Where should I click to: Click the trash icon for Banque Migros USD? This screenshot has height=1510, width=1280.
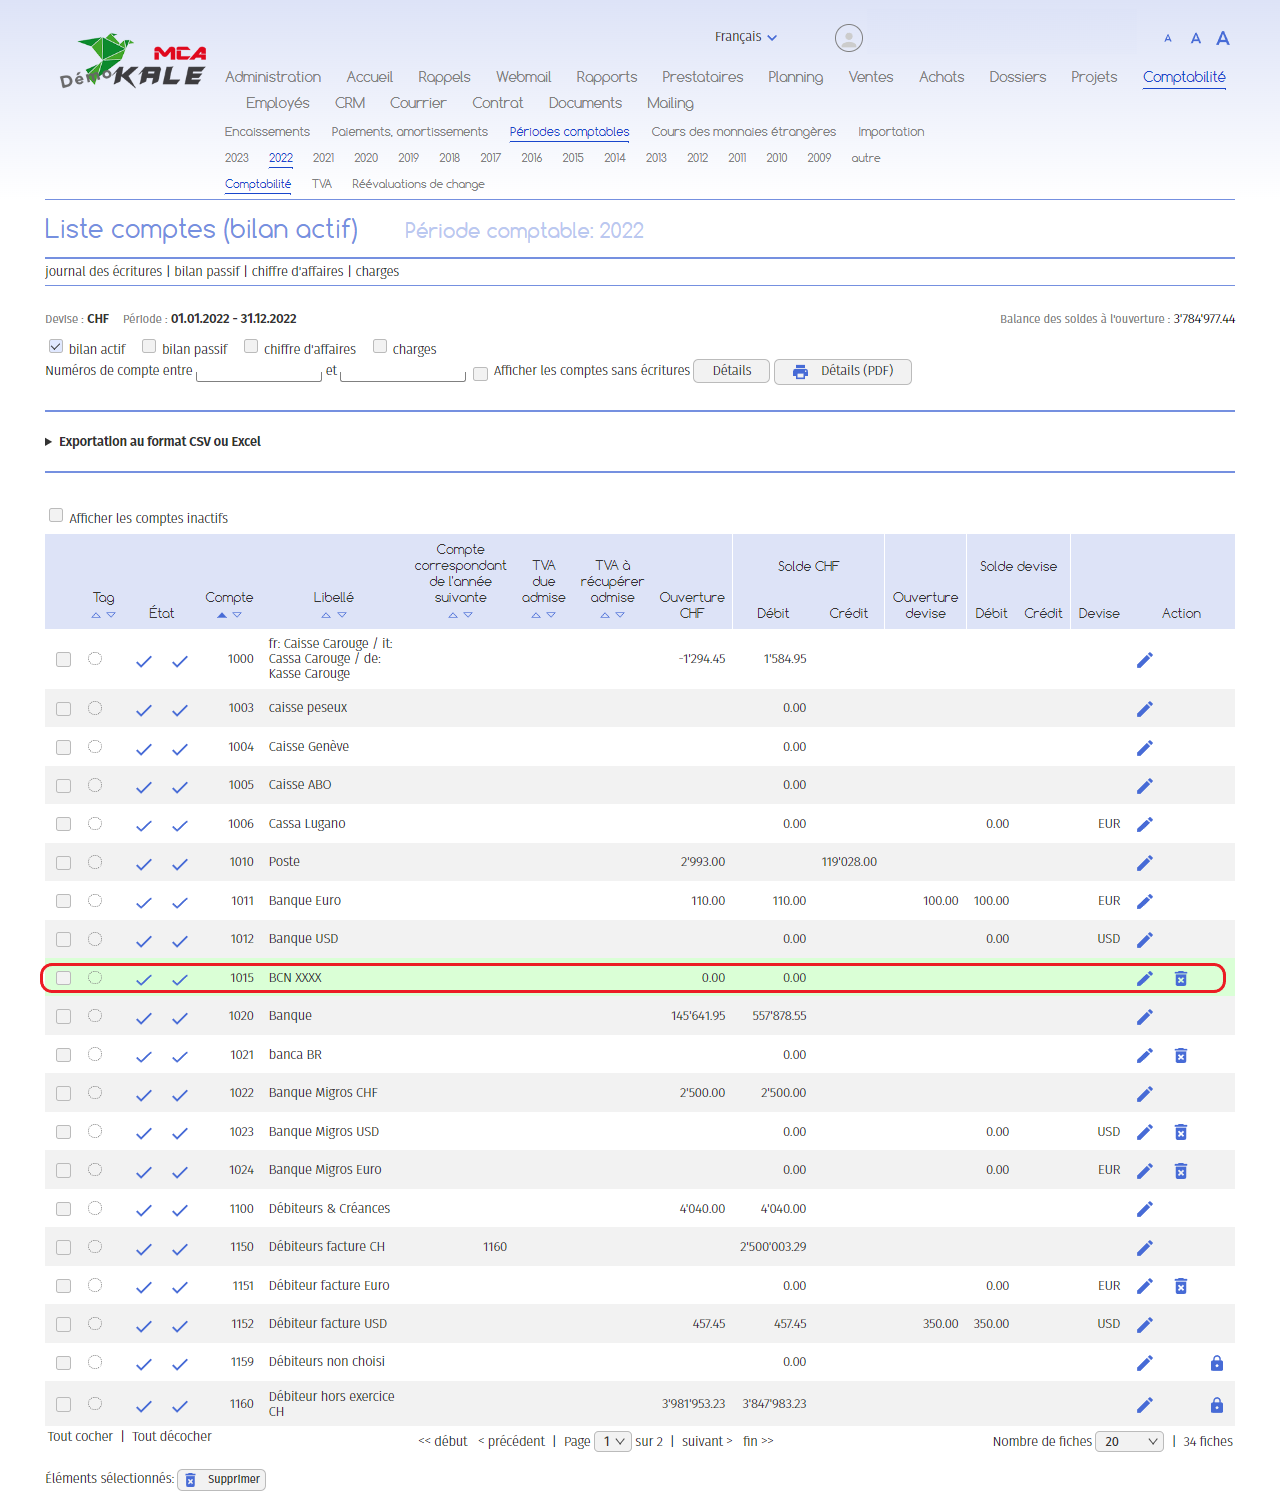1180,1132
